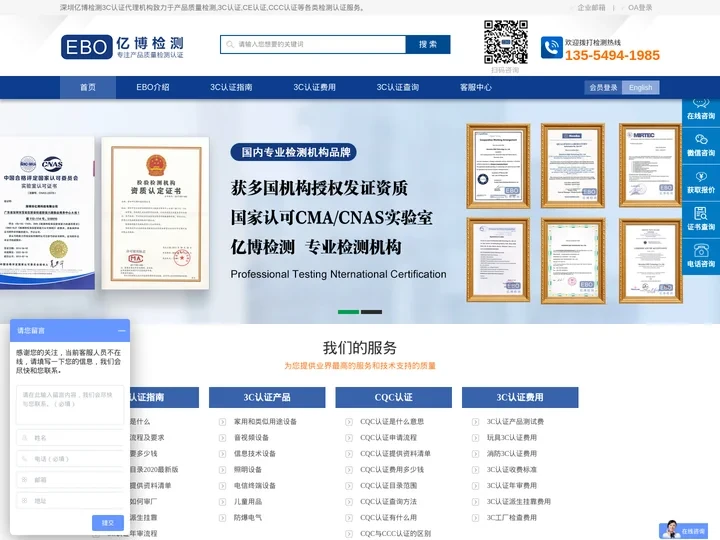Switch to English version
The width and height of the screenshot is (720, 540).
tap(641, 87)
